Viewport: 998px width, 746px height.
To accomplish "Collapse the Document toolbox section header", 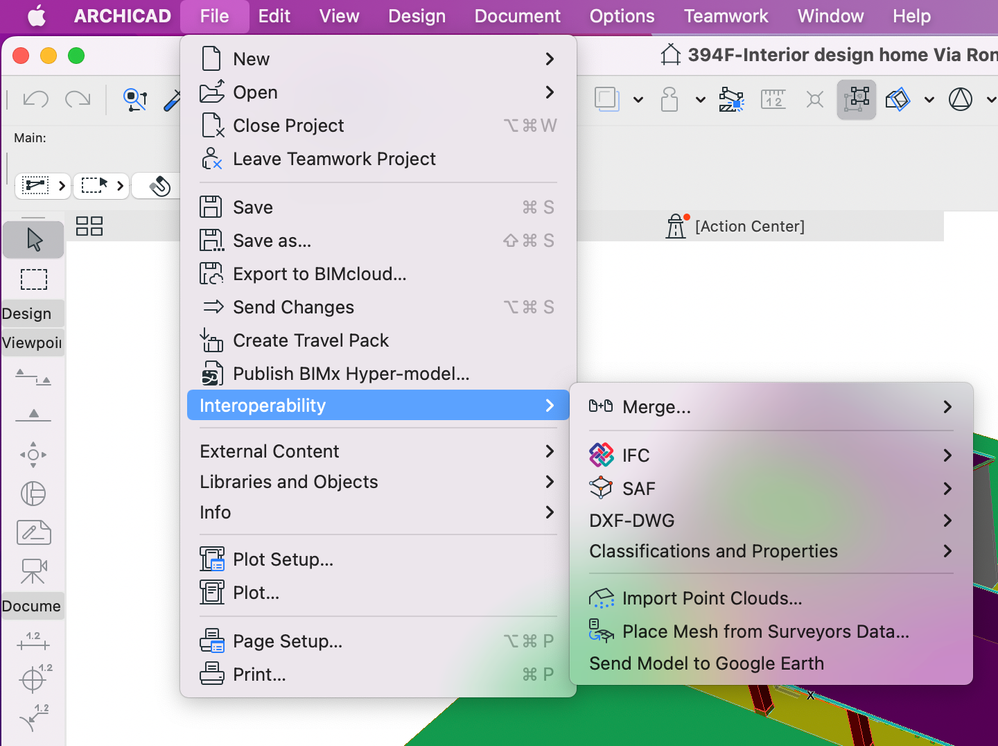I will (32, 605).
